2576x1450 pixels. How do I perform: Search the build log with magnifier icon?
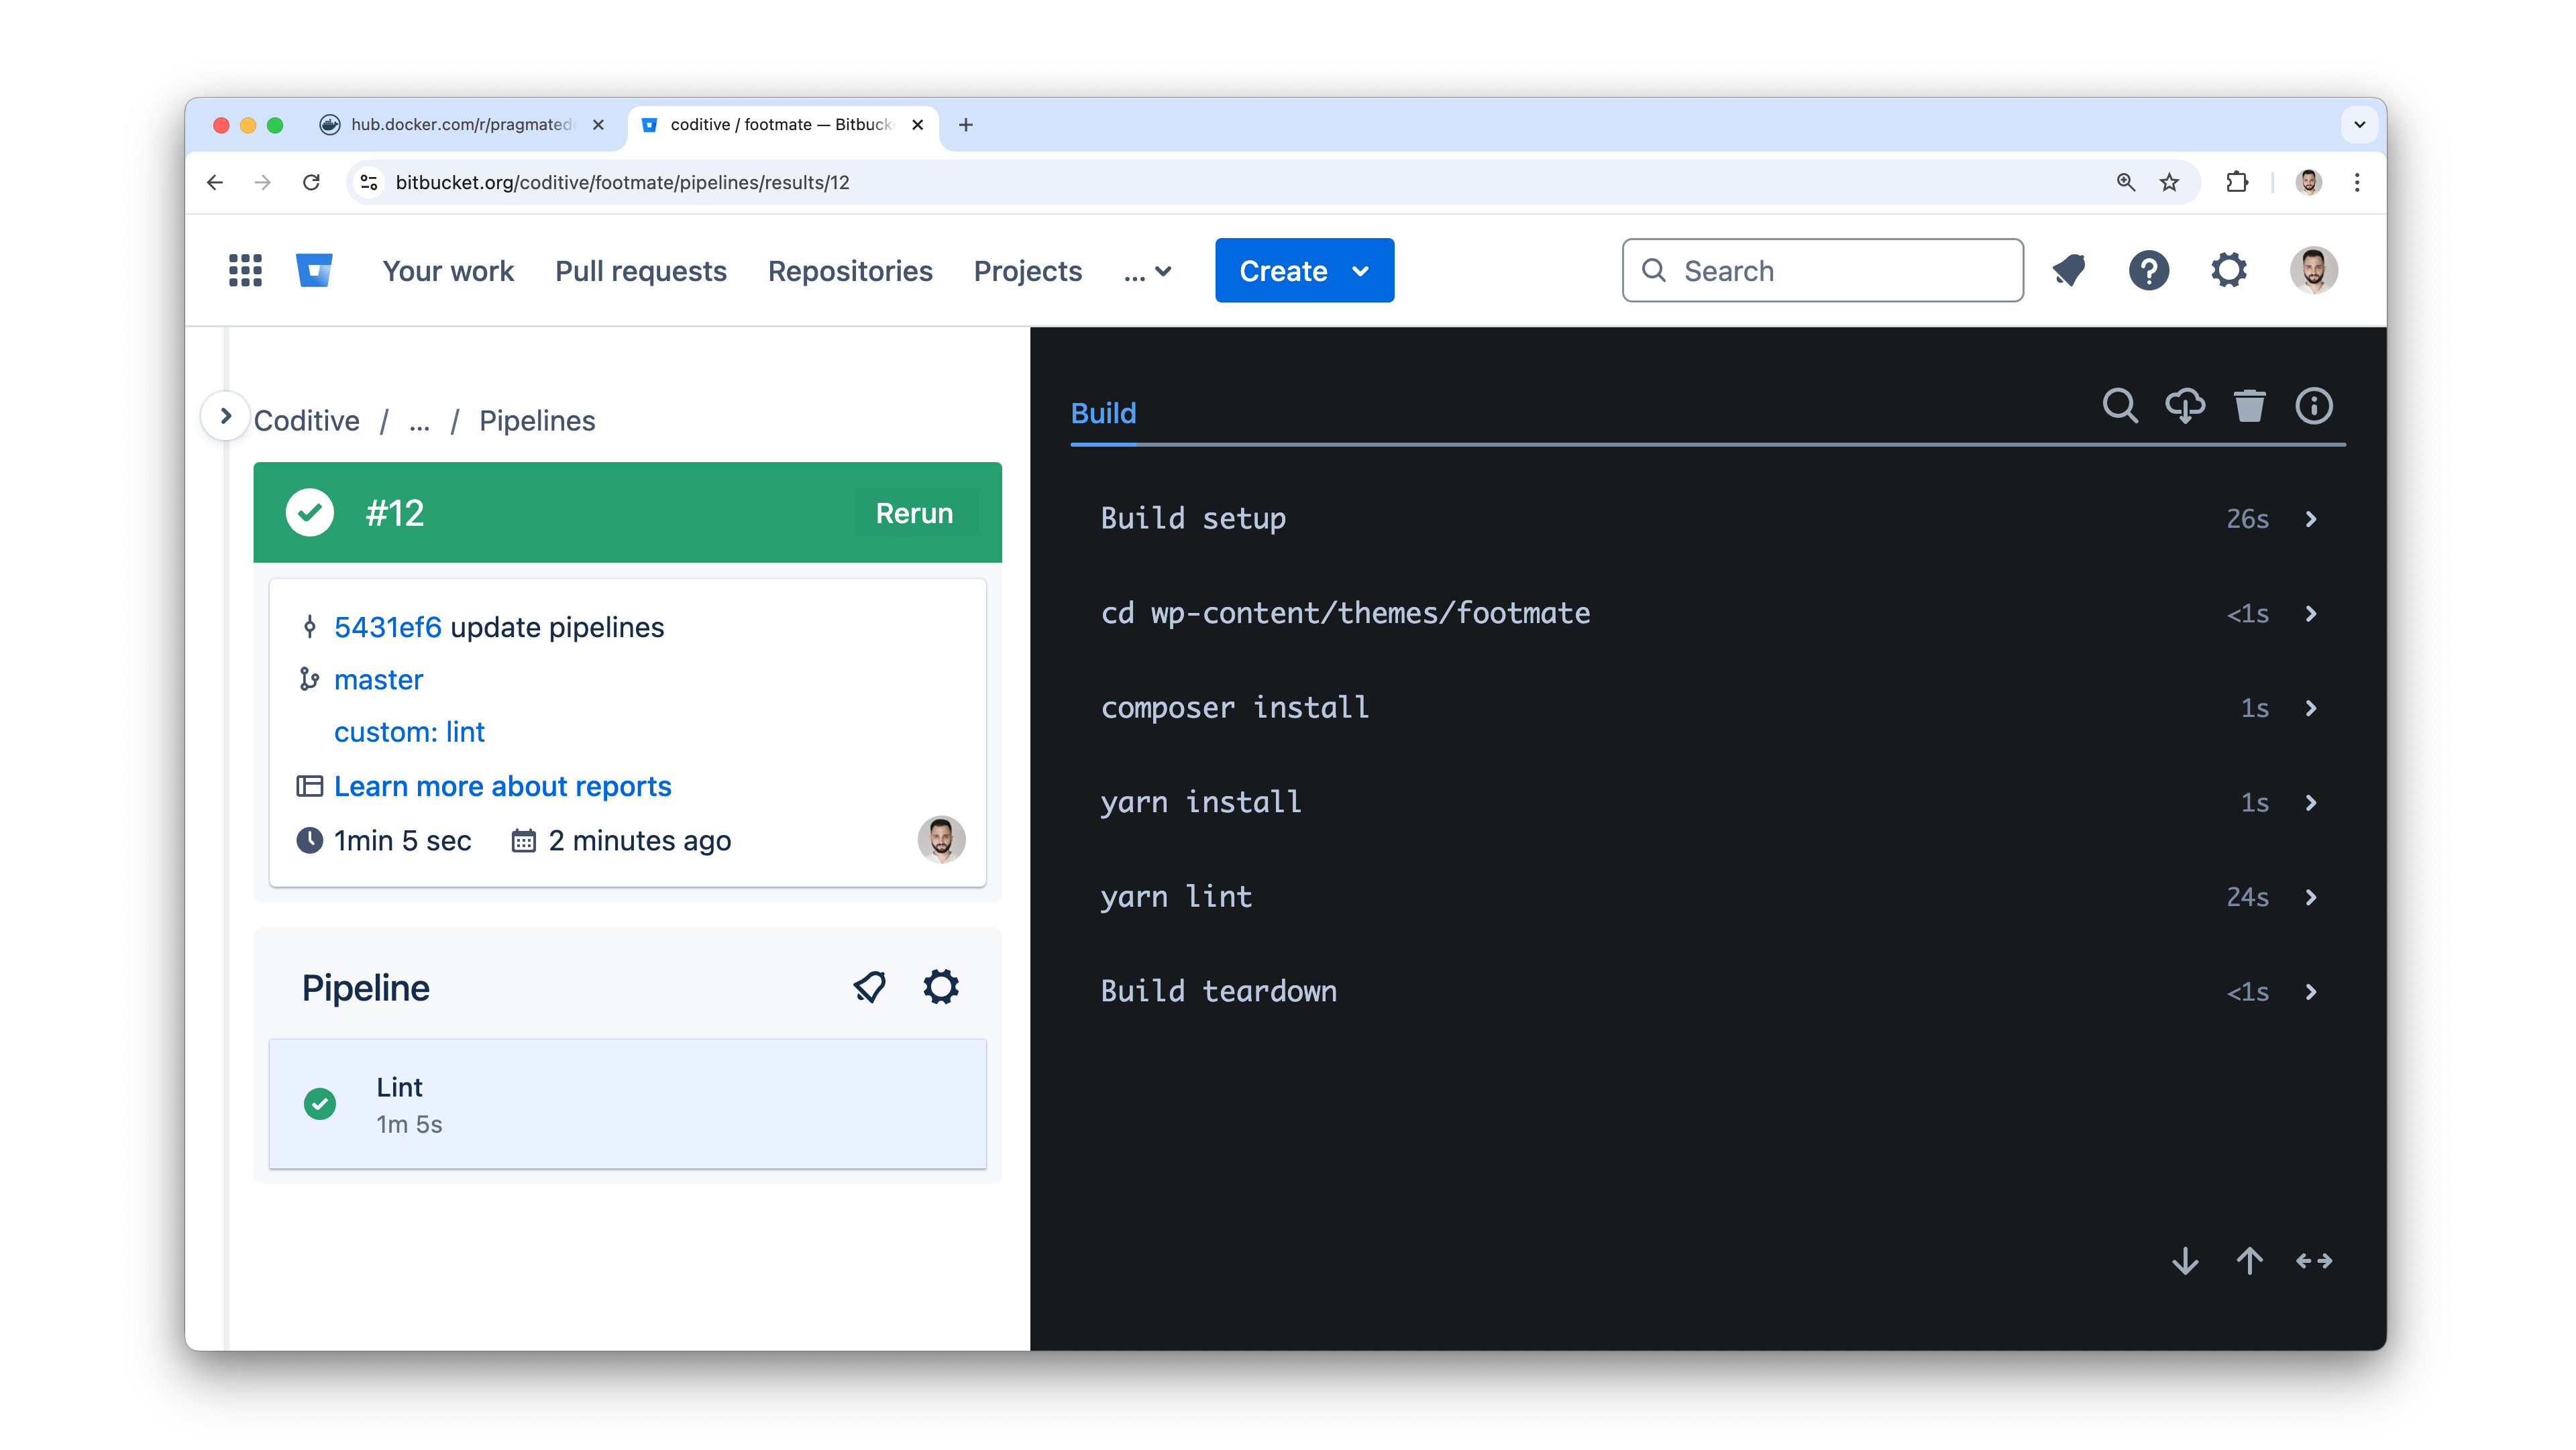pos(2119,406)
